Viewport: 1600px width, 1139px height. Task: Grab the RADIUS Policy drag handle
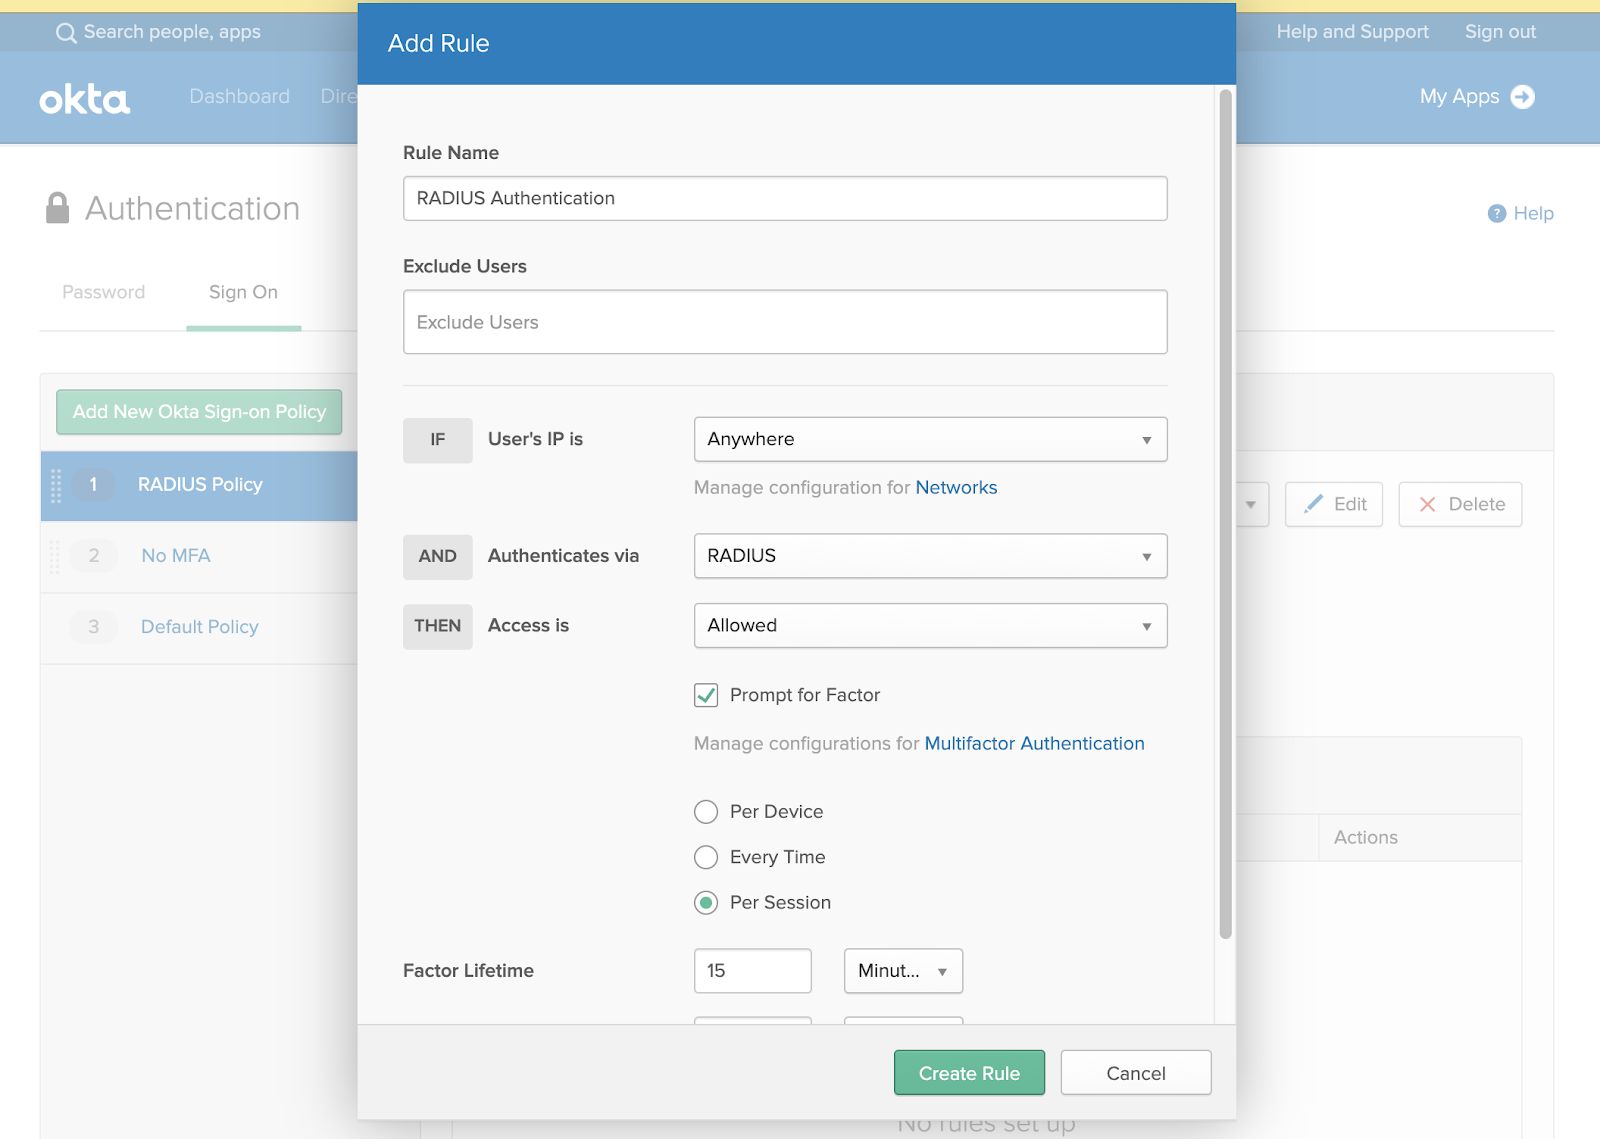[x=56, y=485]
